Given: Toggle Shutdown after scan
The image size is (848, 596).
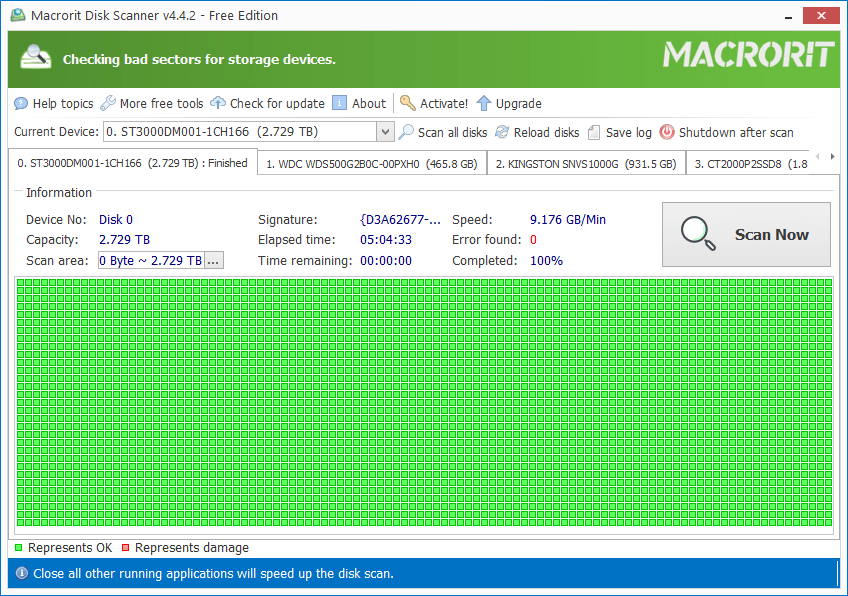Looking at the screenshot, I should point(736,133).
